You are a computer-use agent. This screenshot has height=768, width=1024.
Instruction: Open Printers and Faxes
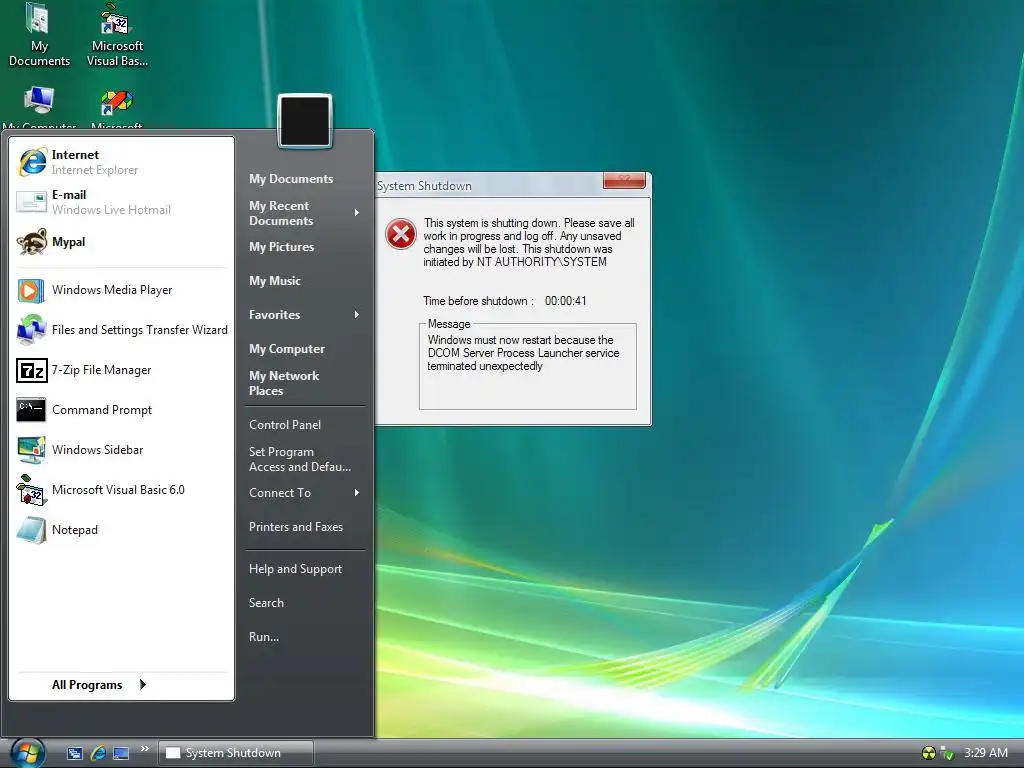click(x=296, y=526)
